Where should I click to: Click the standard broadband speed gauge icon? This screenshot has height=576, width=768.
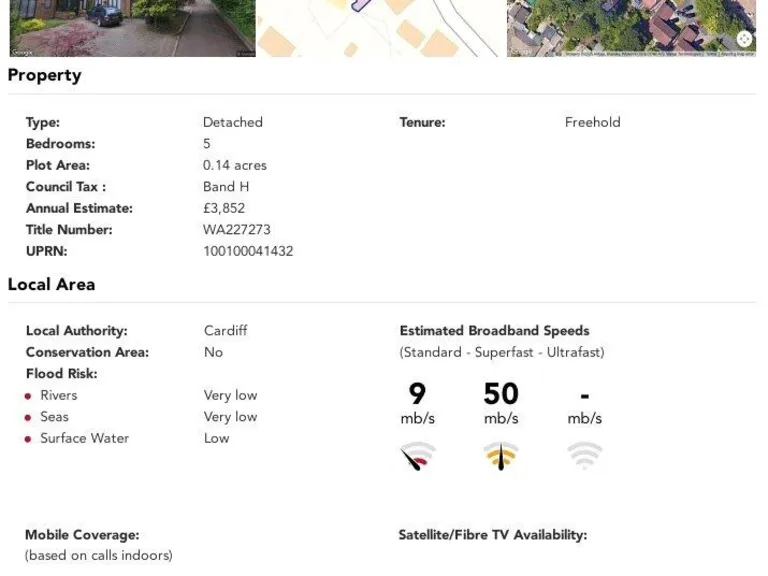coord(418,457)
